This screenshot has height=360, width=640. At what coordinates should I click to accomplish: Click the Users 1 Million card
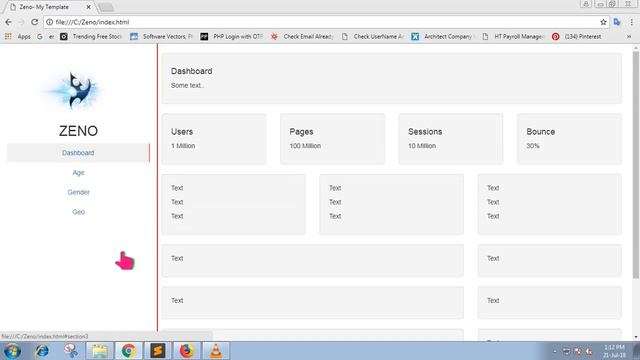(x=214, y=139)
